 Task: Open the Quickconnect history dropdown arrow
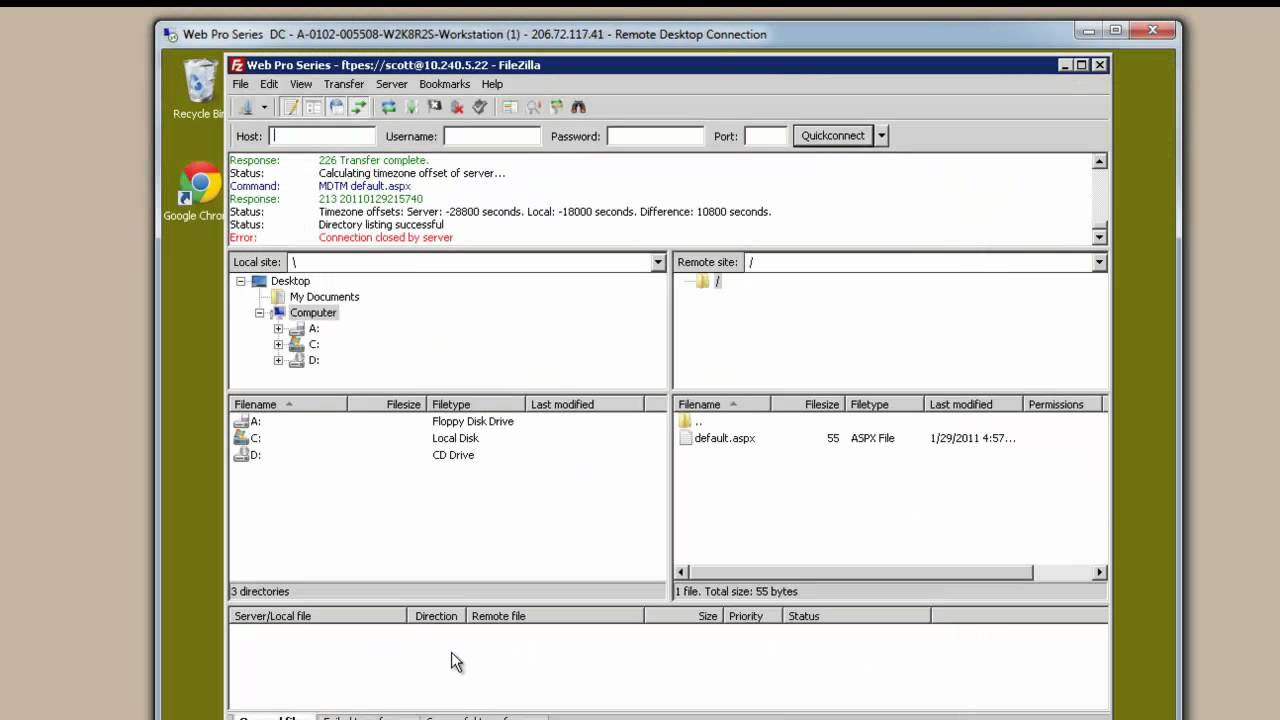click(881, 136)
